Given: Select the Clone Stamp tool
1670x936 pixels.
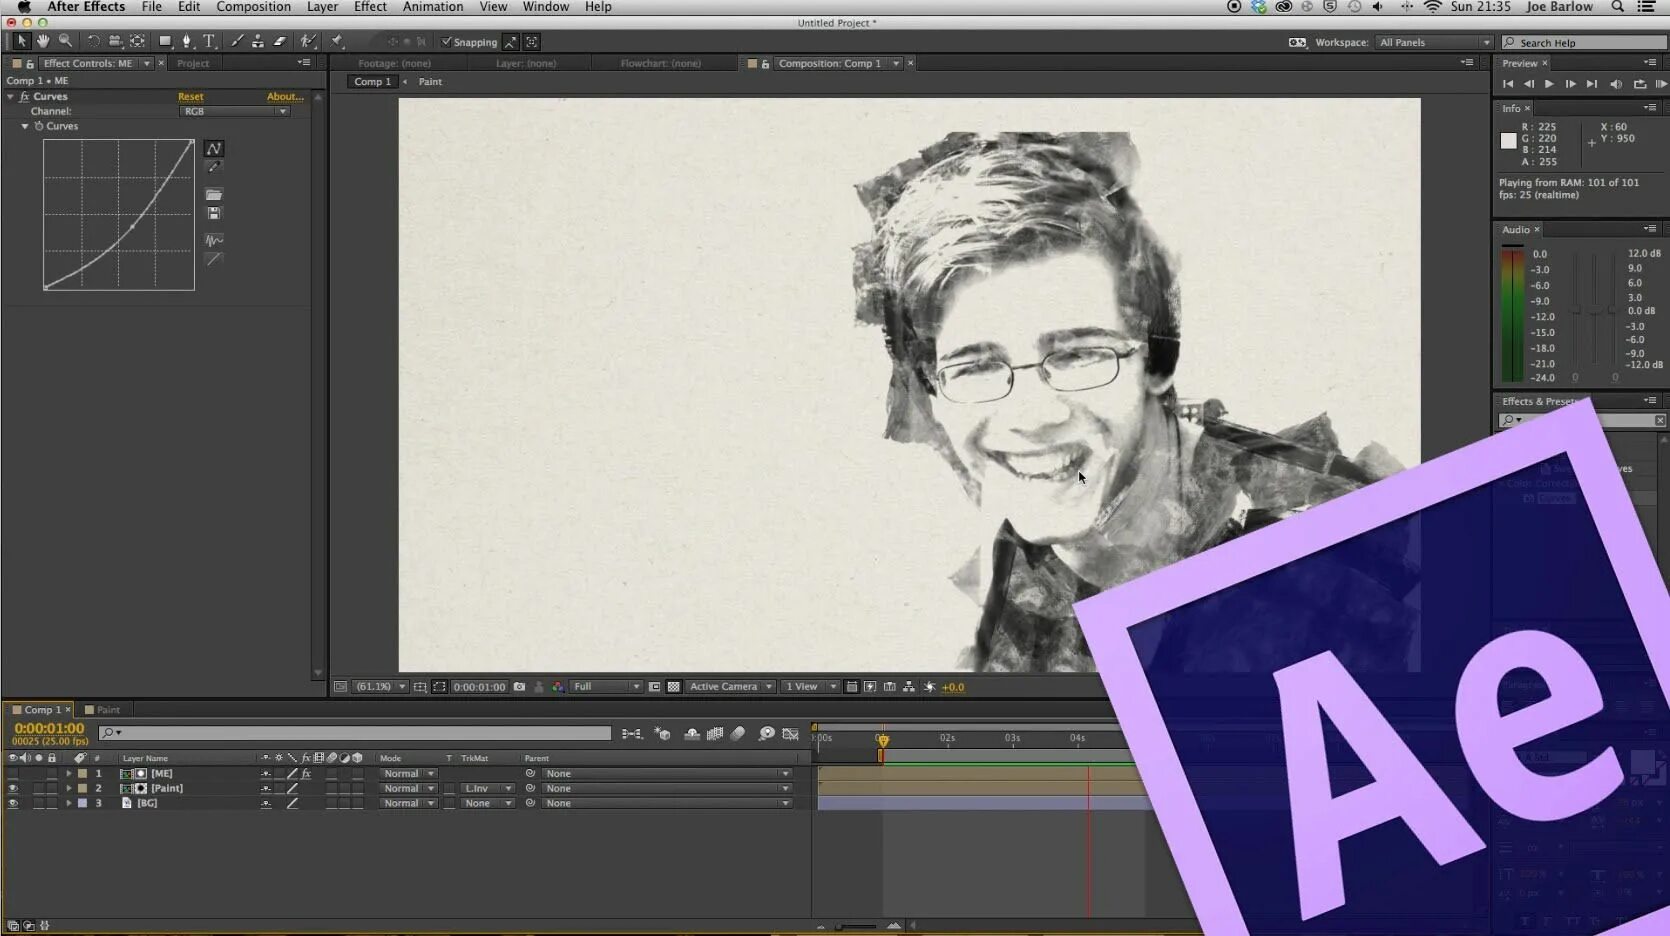Looking at the screenshot, I should 258,41.
